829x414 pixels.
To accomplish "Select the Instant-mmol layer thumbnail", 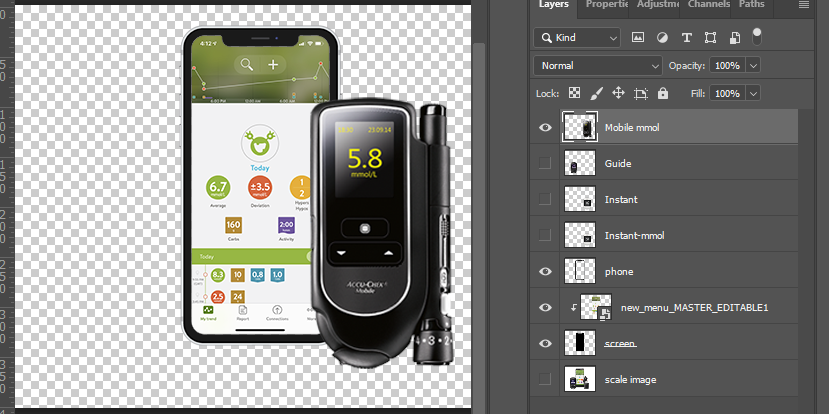I will point(580,235).
